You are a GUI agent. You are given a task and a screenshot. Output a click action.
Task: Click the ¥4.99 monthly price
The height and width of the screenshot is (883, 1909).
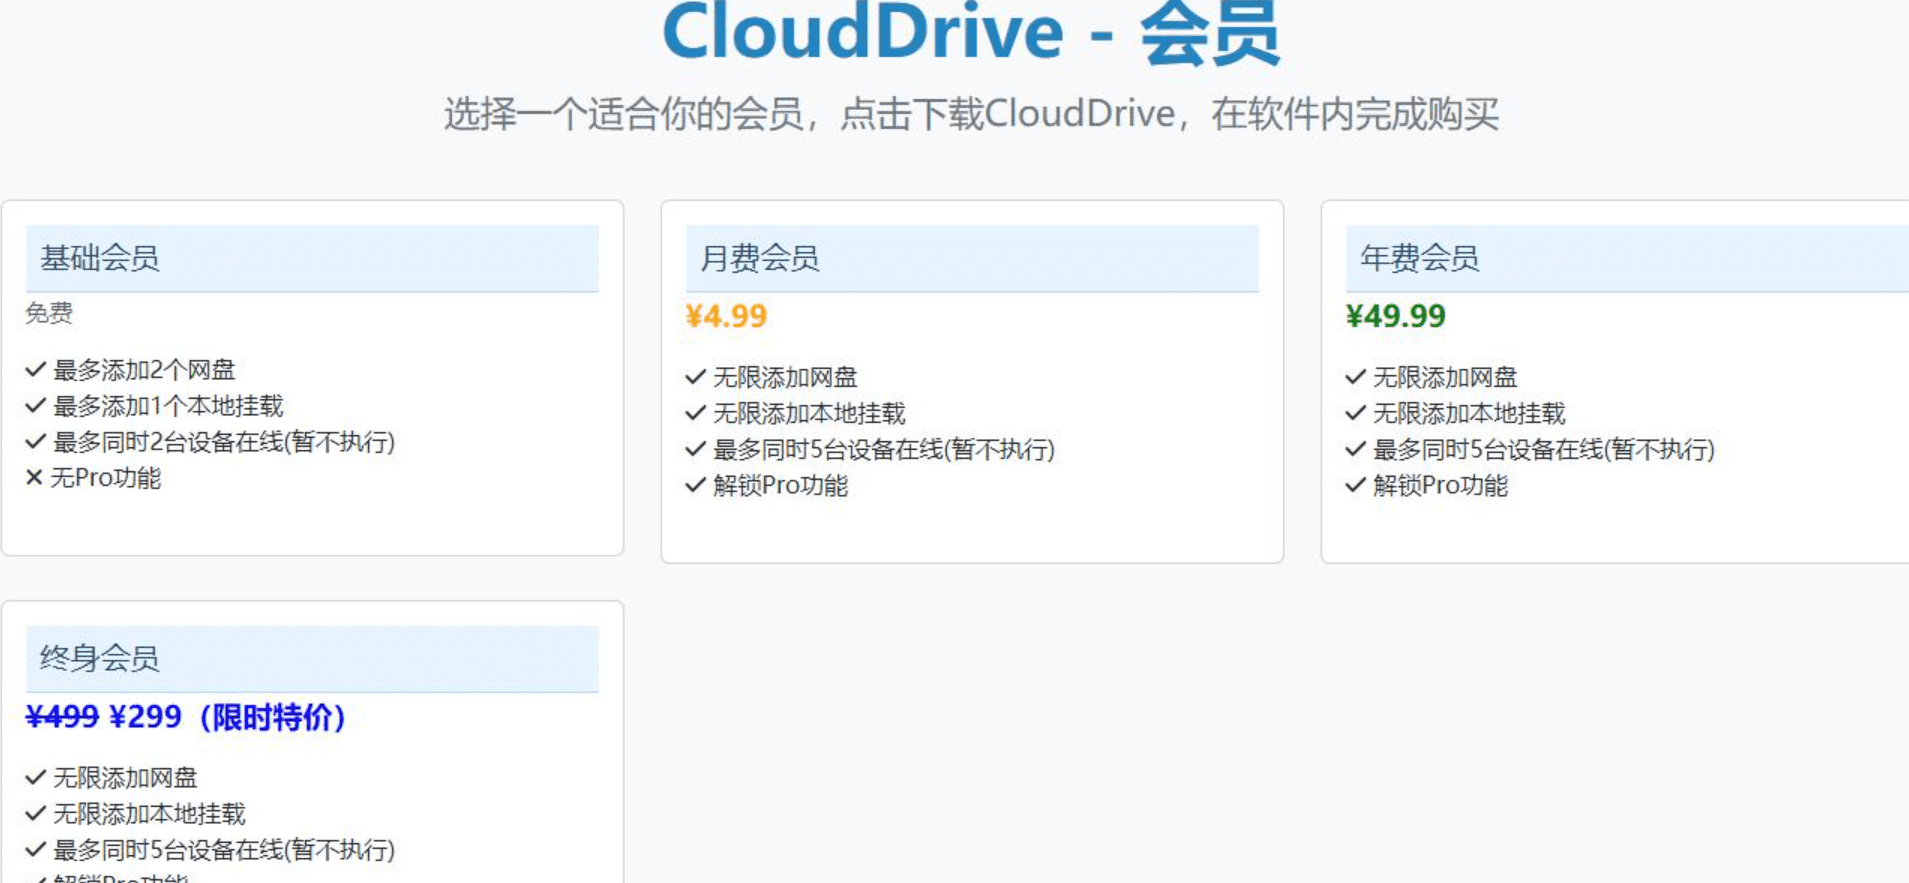(726, 317)
